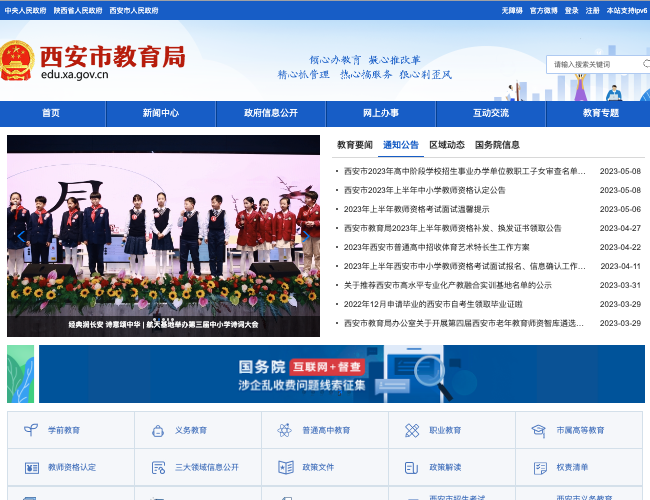Open the 新闻中心 navigation menu
Image resolution: width=650 pixels, height=500 pixels.
click(x=160, y=113)
